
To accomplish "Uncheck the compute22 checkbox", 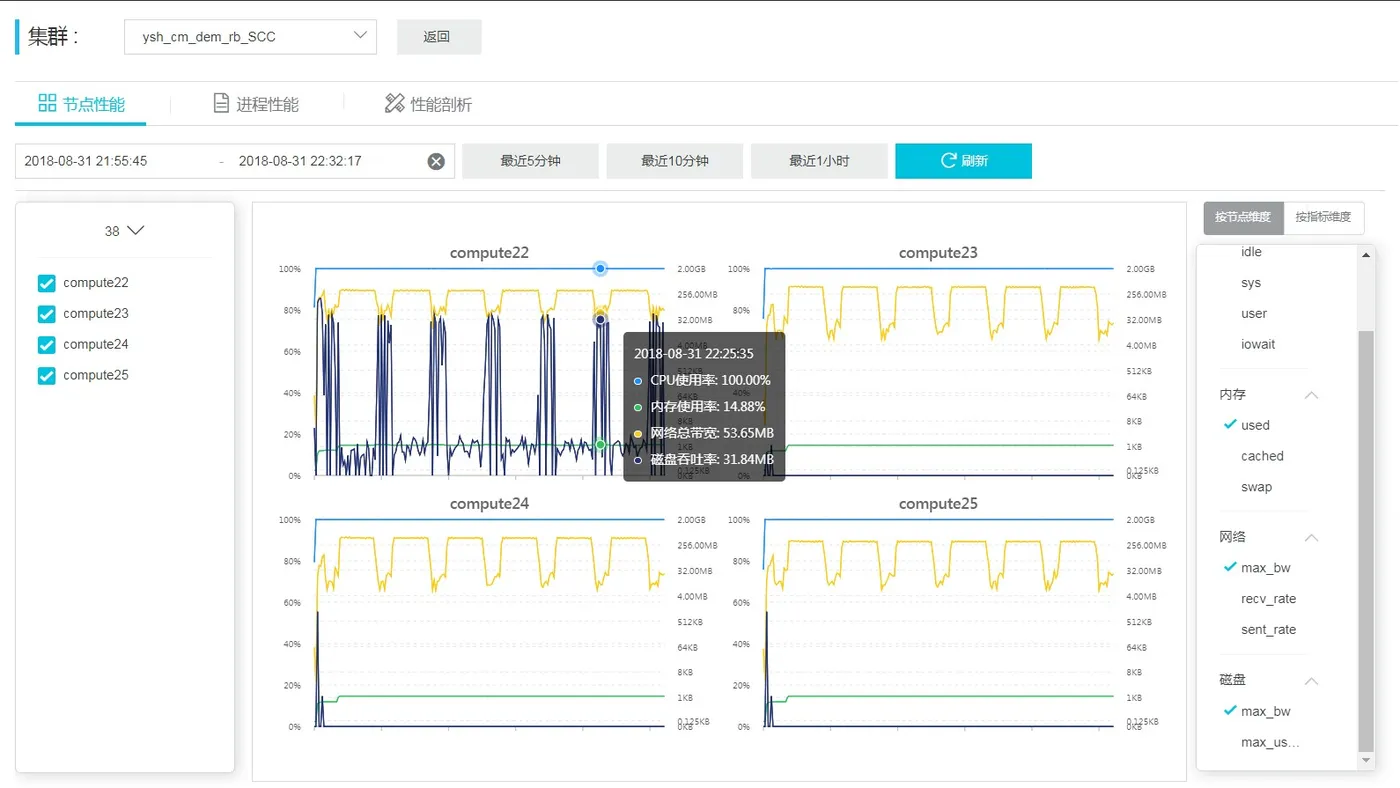I will [x=46, y=283].
